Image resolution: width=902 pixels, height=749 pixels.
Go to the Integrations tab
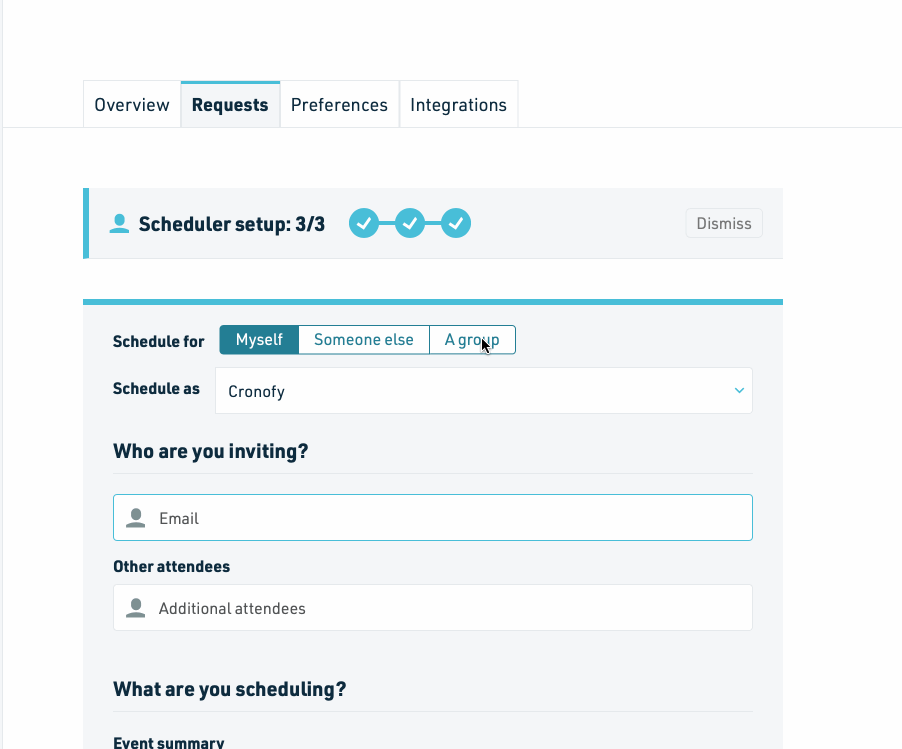[458, 105]
